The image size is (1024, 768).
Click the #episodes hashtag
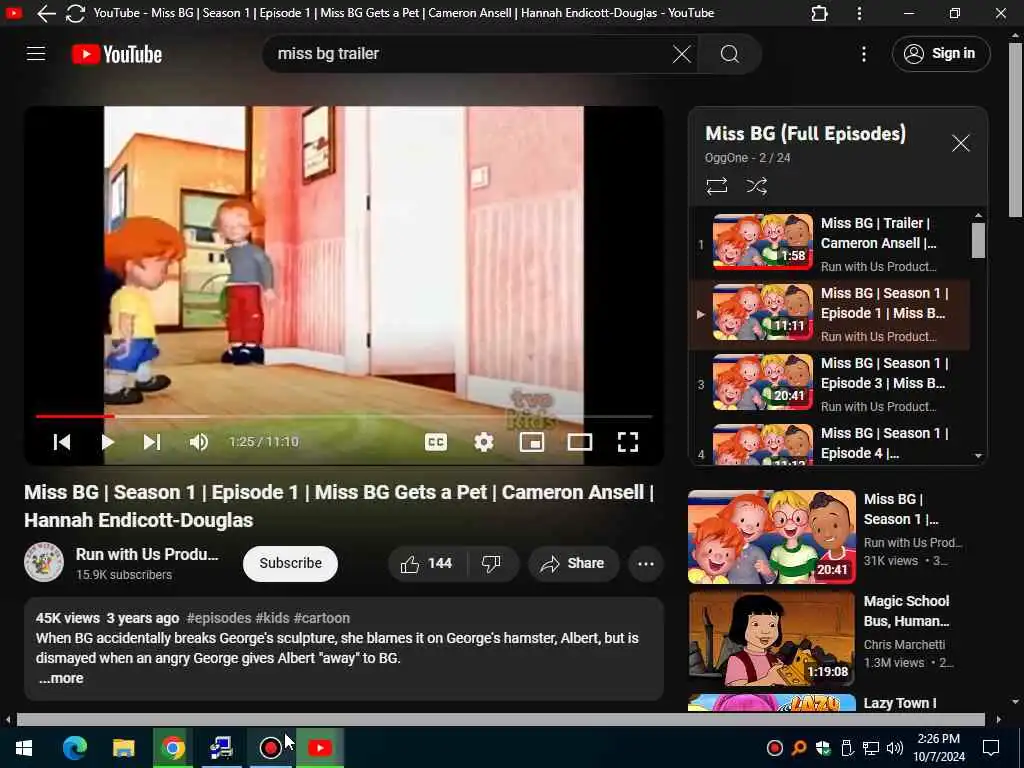click(219, 618)
